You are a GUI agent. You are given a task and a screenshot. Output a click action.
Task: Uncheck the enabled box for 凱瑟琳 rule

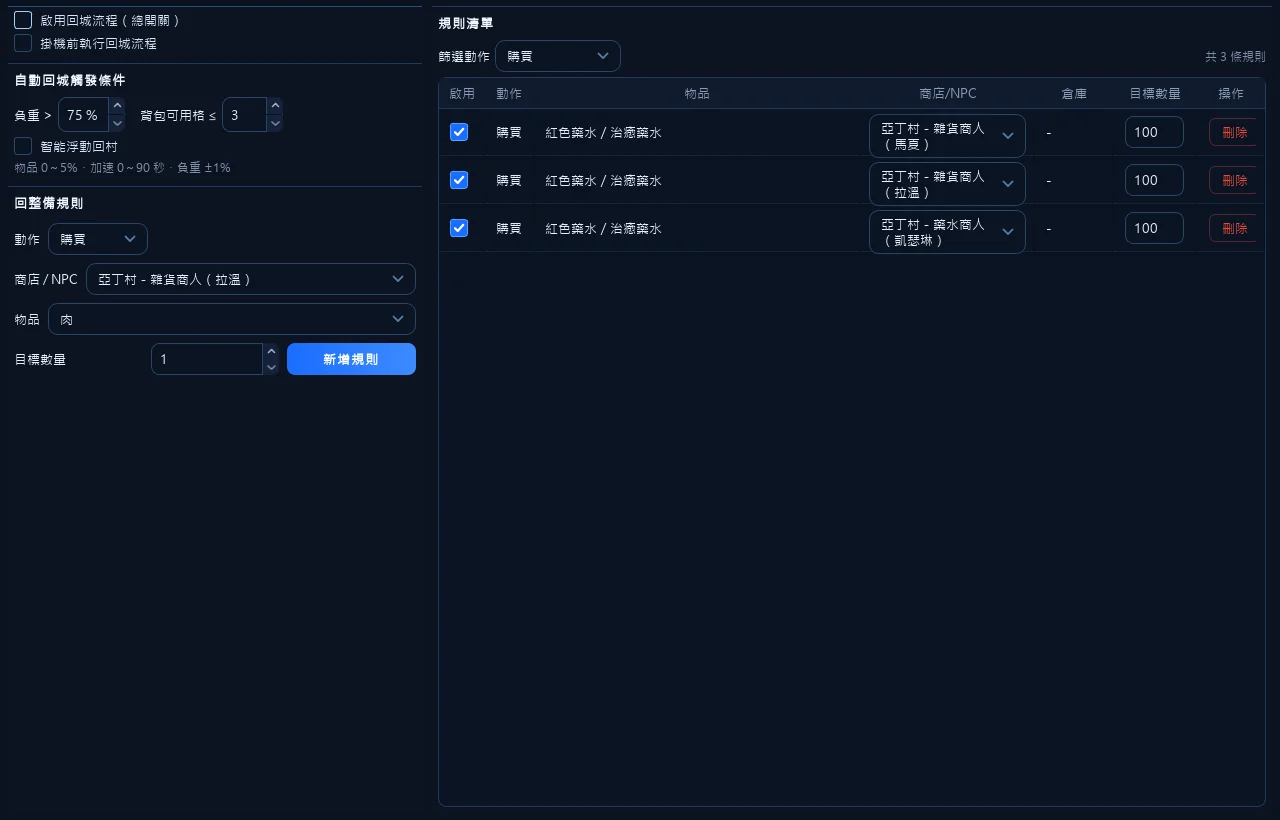pos(459,228)
